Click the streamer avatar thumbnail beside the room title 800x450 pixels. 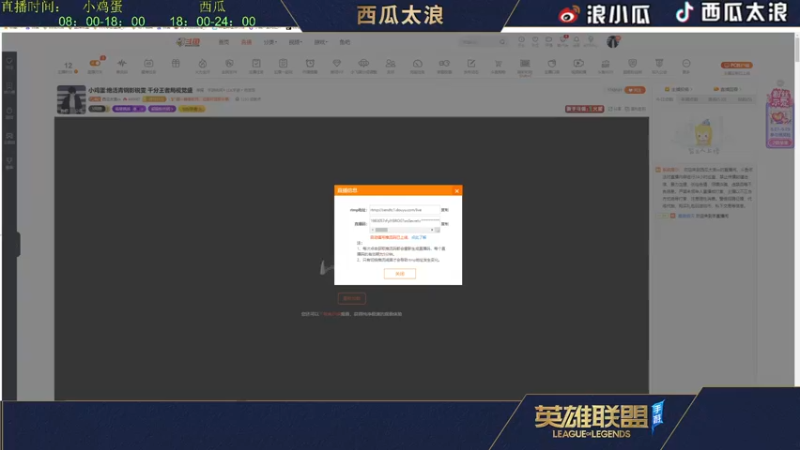(x=71, y=99)
